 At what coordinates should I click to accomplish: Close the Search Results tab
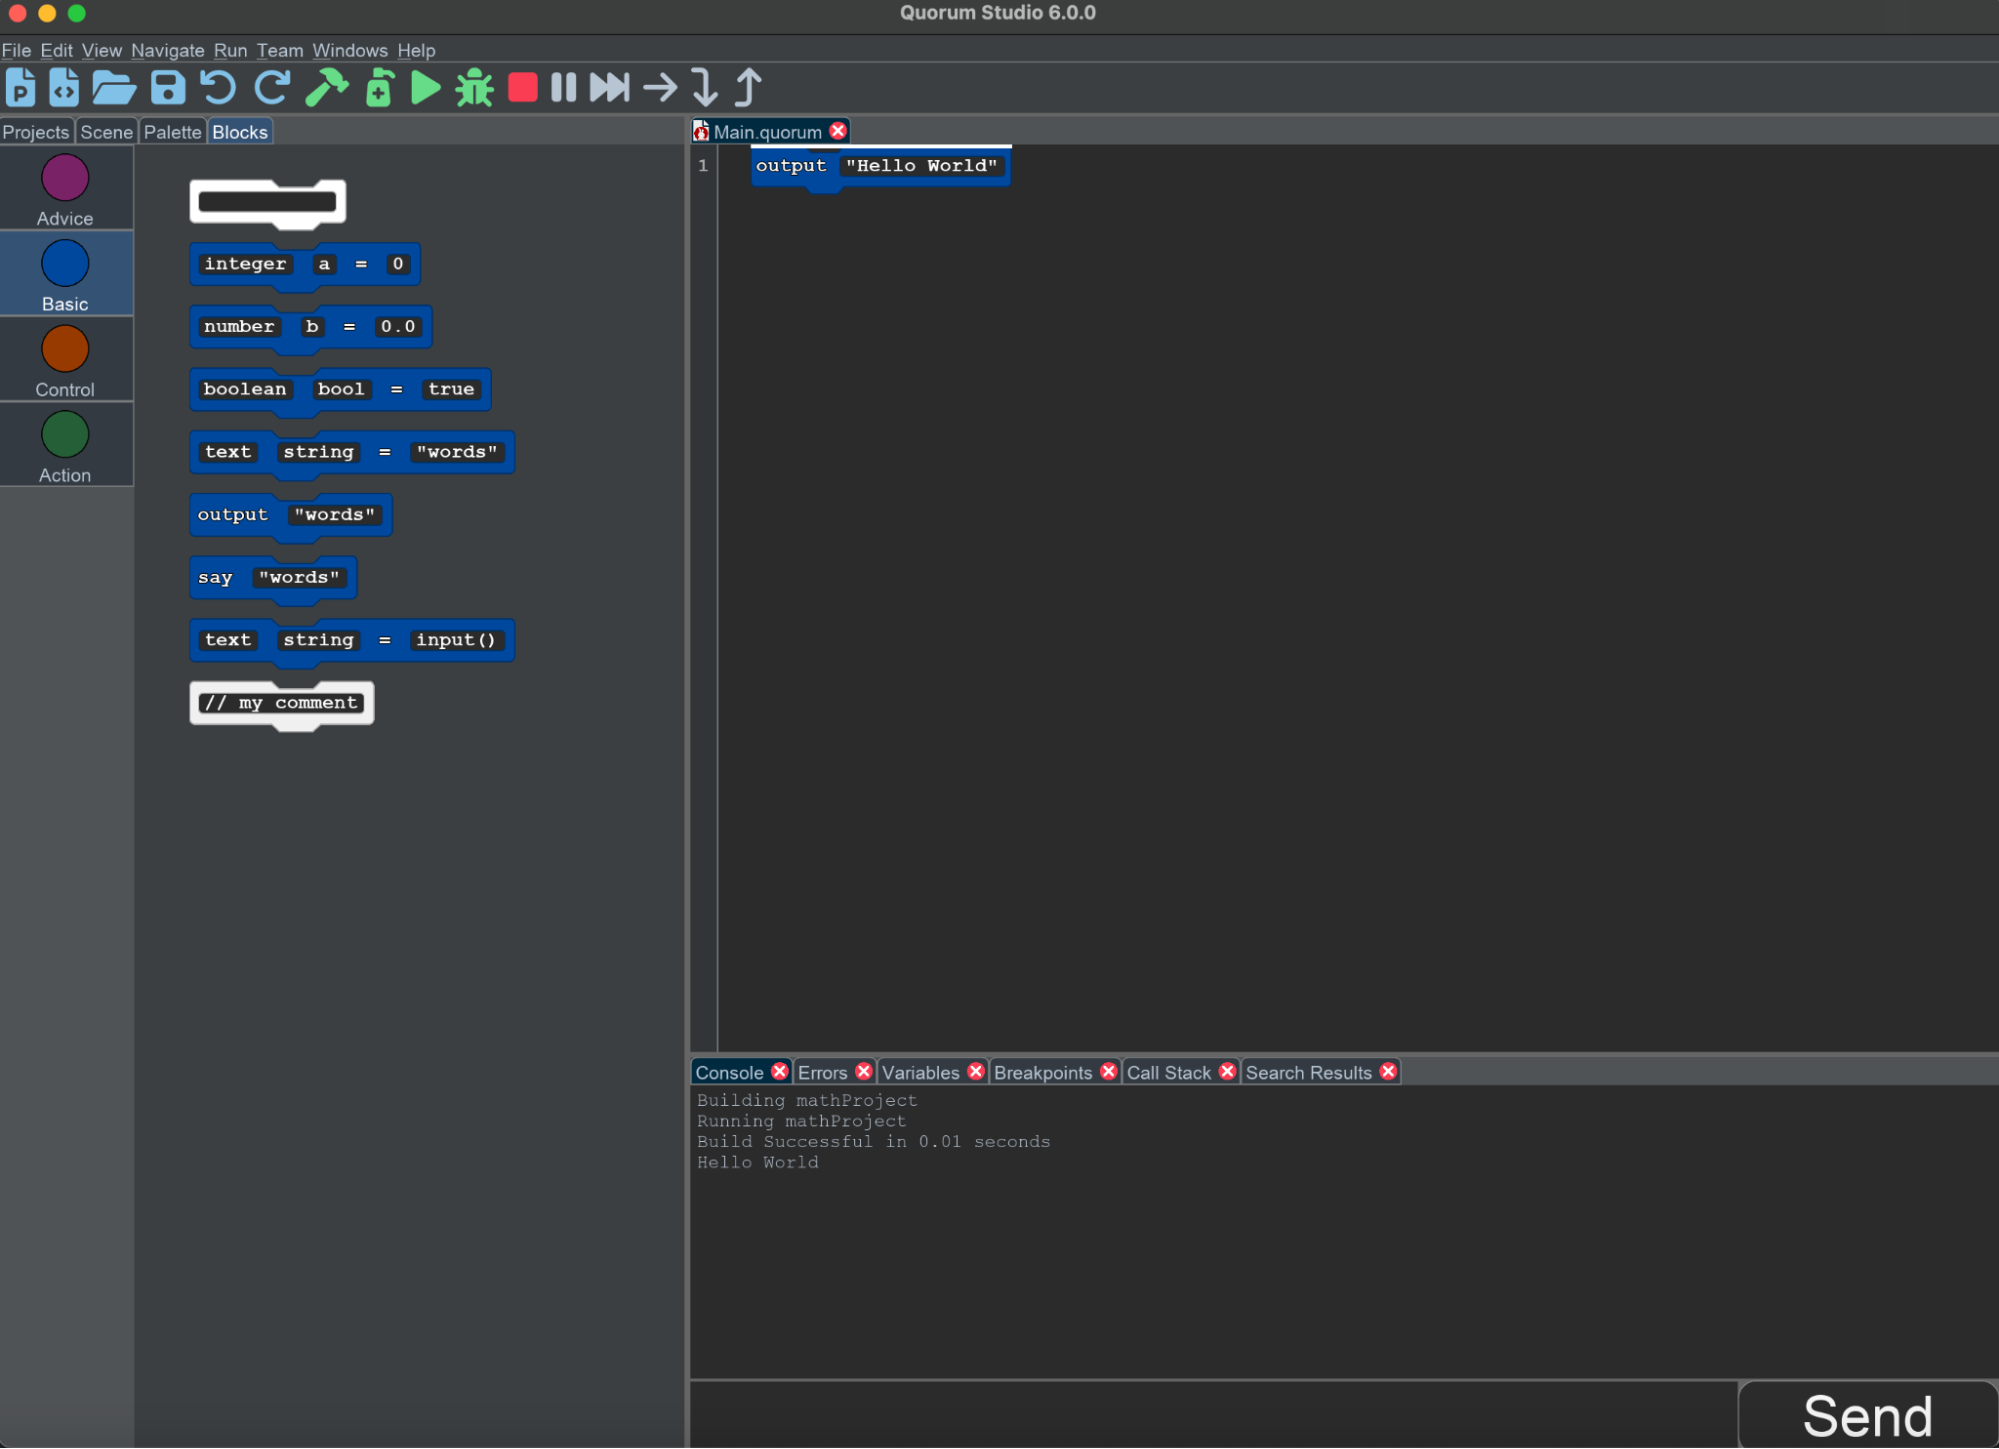1388,1071
